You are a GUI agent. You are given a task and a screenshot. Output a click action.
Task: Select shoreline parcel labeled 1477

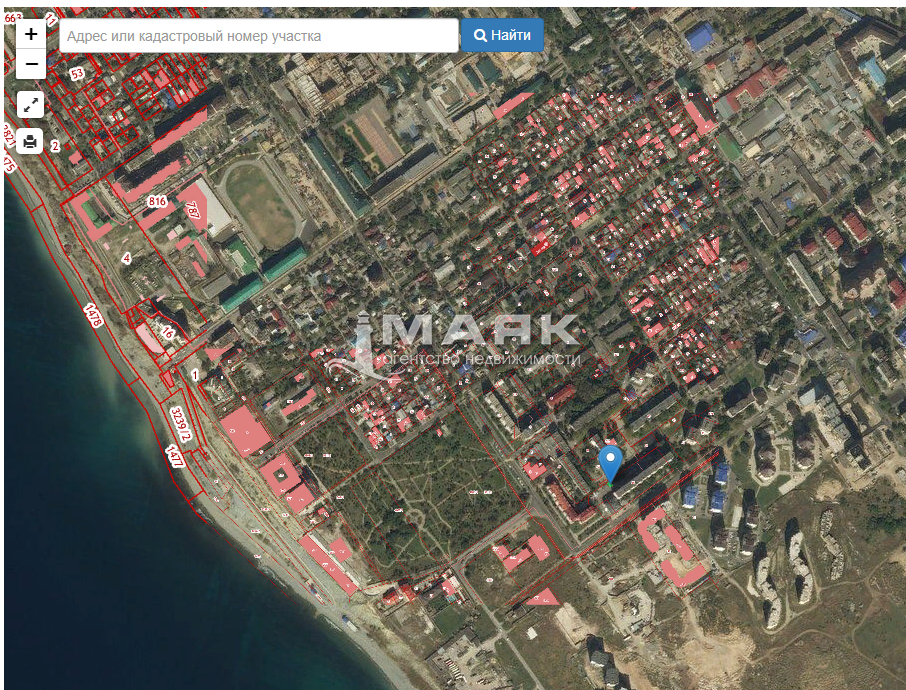point(174,458)
